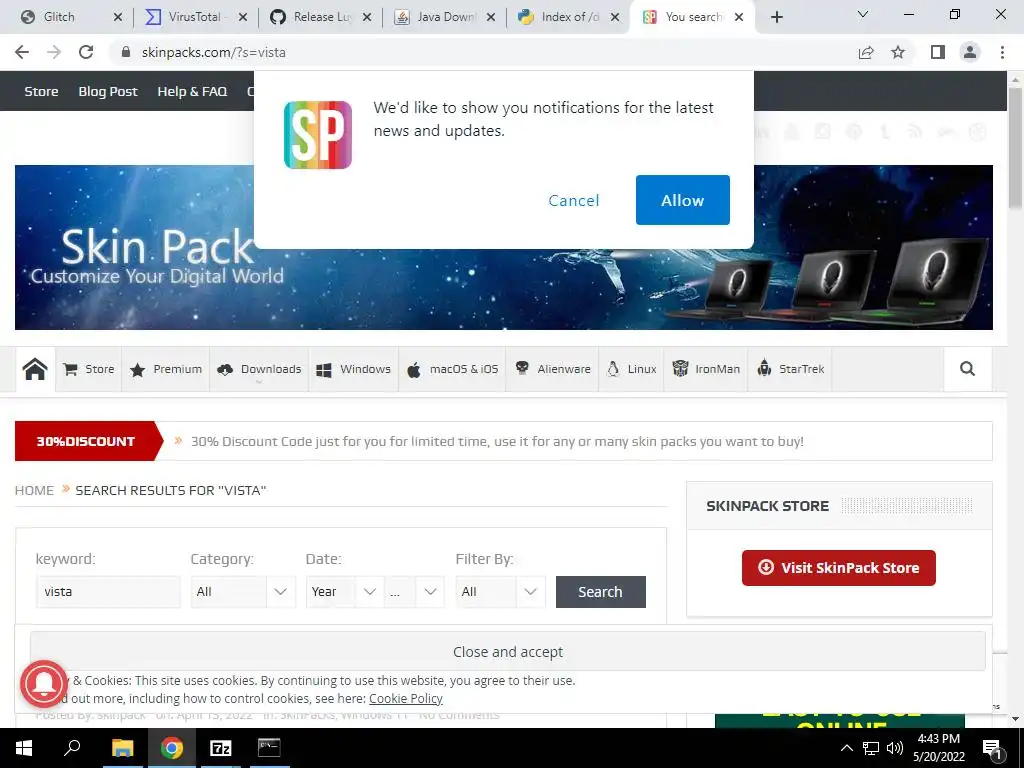Open the macOS & iOS category
1024x768 pixels.
click(453, 369)
